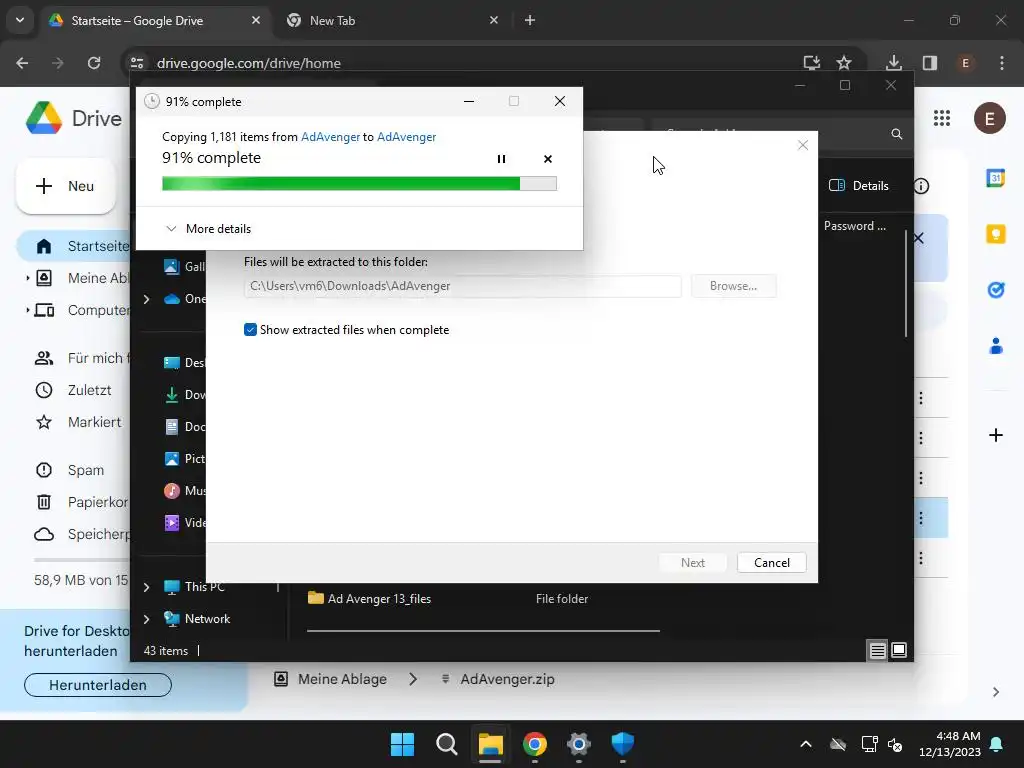1024x768 pixels.
Task: Show hidden tray icons chevron
Action: pyautogui.click(x=806, y=744)
